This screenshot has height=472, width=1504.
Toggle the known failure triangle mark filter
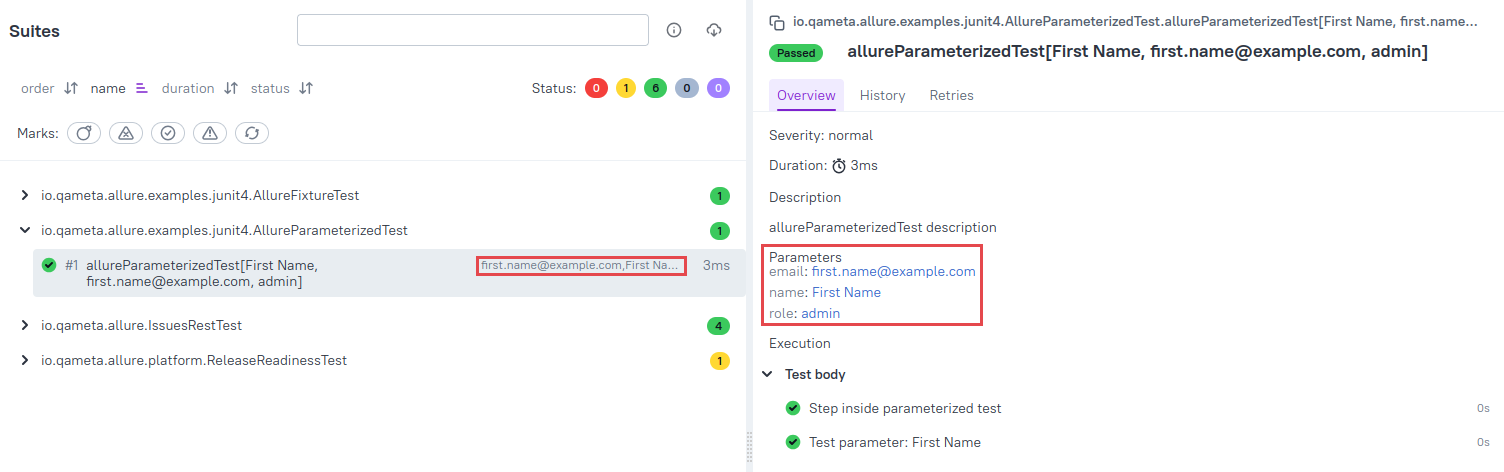[x=126, y=133]
